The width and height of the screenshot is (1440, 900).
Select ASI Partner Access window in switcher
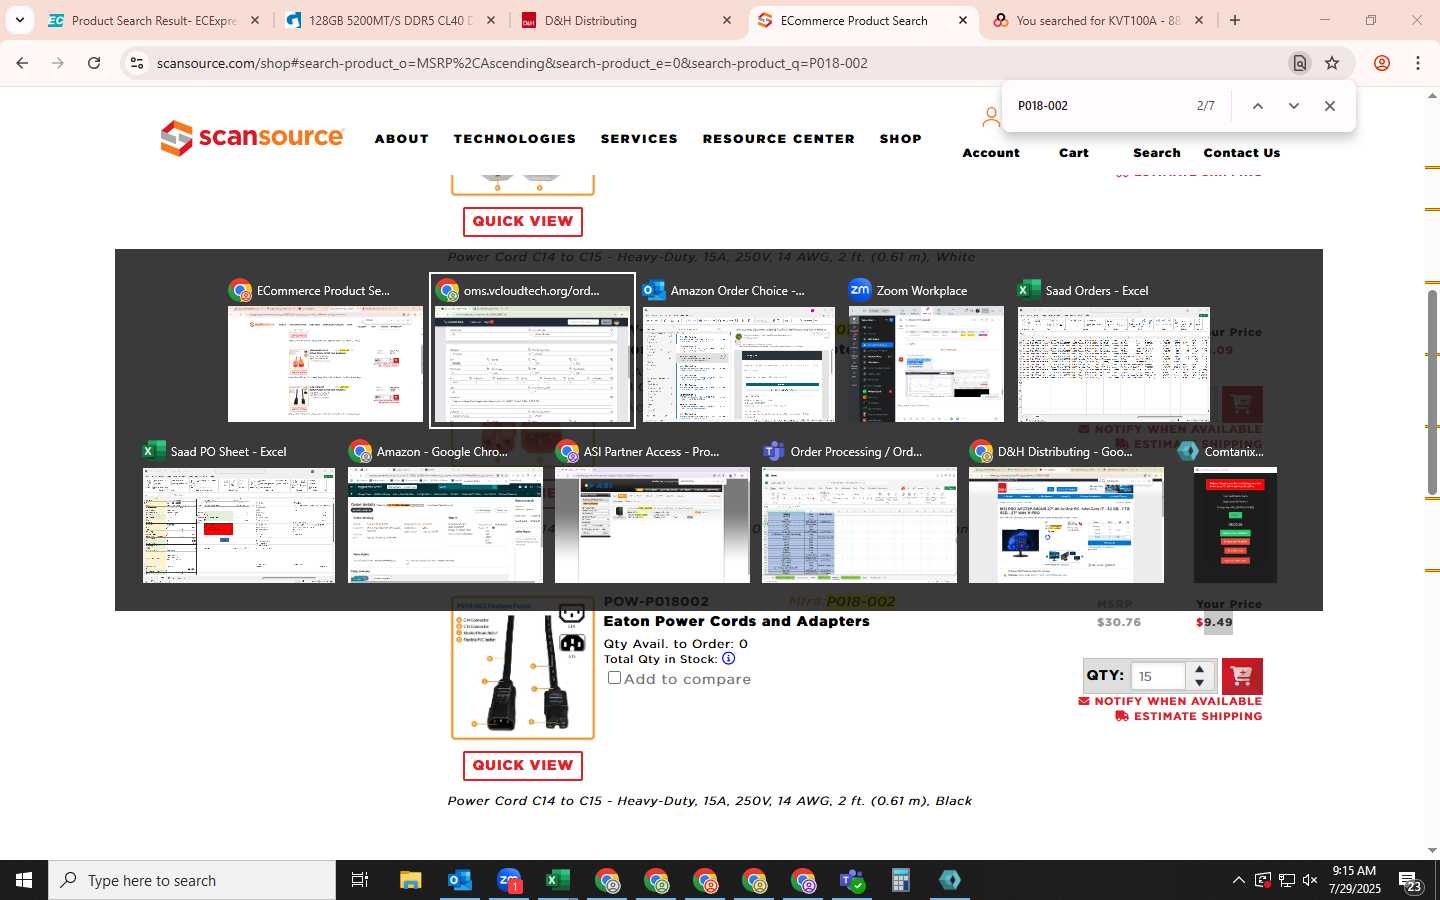[652, 513]
